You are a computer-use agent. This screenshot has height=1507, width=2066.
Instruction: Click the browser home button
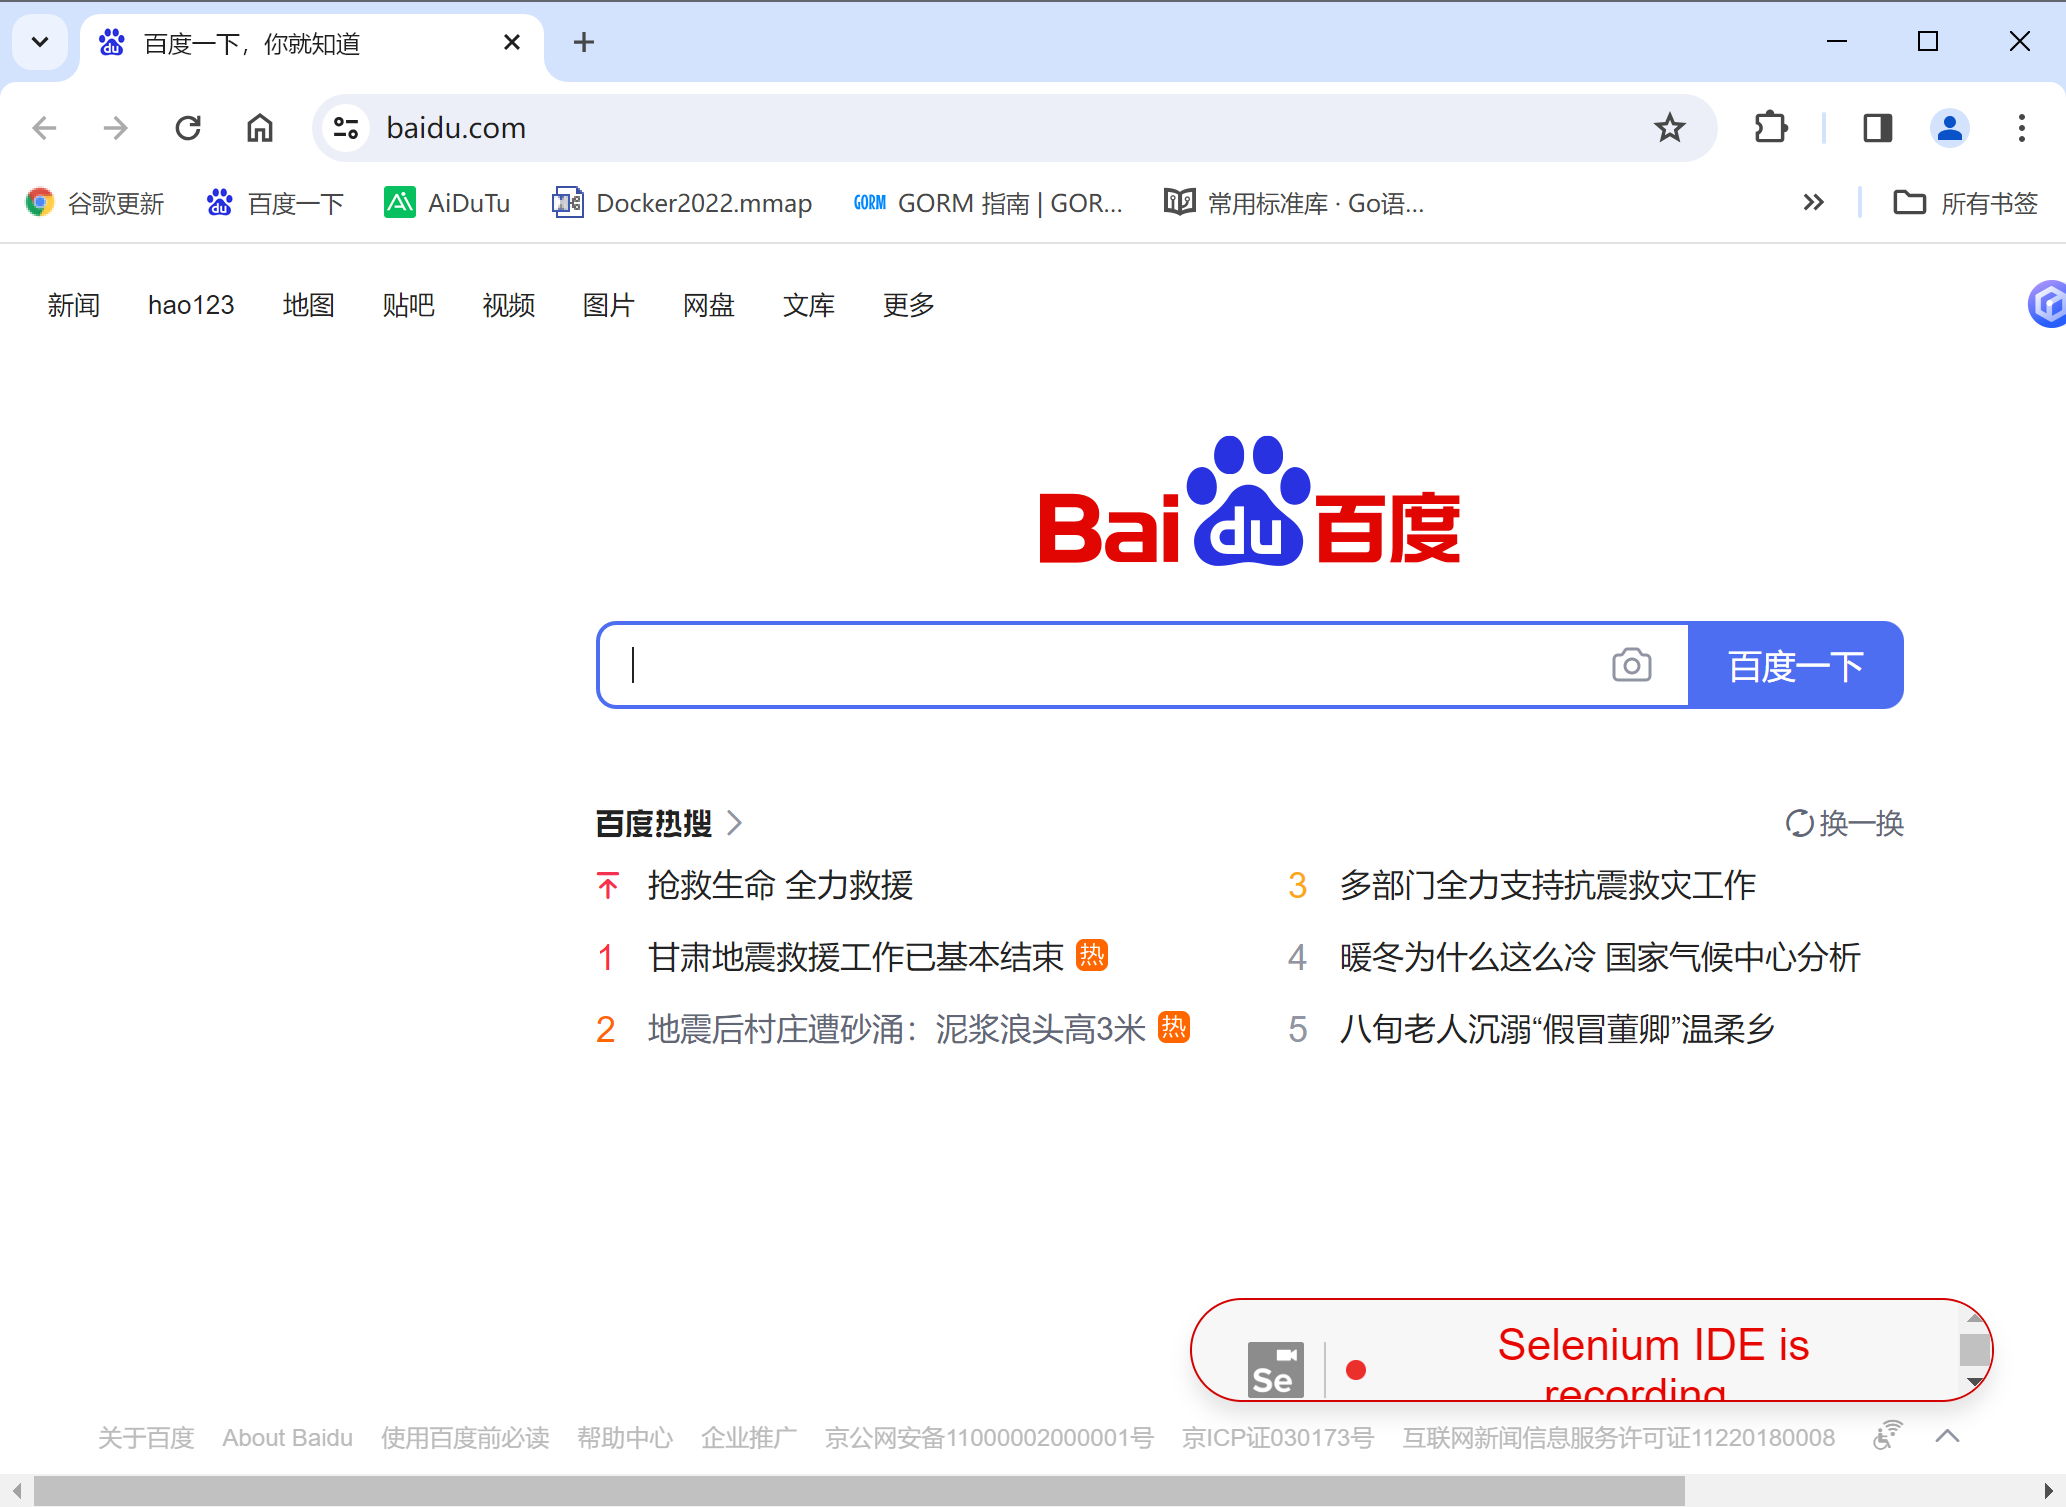pyautogui.click(x=260, y=128)
